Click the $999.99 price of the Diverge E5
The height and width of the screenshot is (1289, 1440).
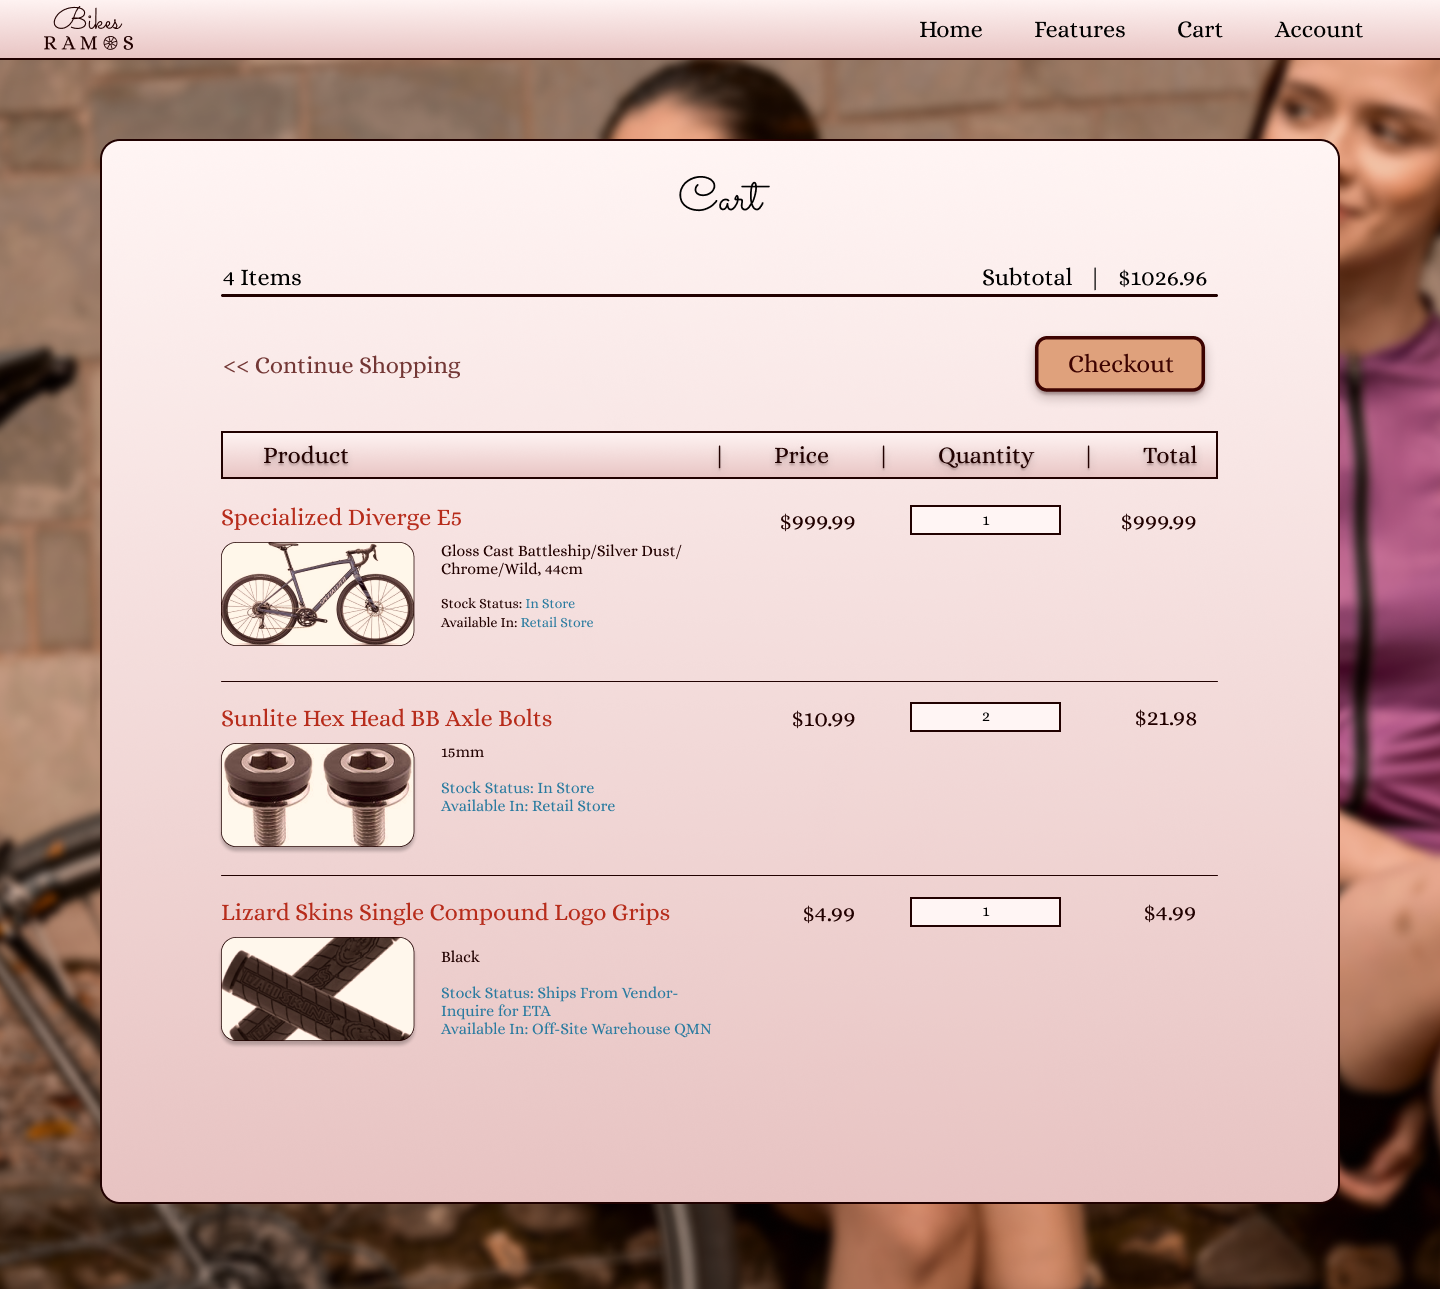[x=817, y=522]
